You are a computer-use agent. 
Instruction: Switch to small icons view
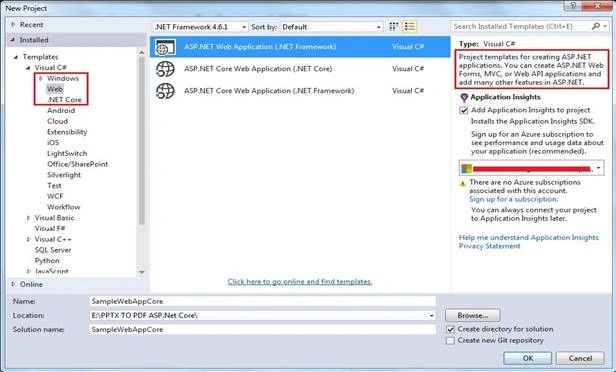[393, 26]
